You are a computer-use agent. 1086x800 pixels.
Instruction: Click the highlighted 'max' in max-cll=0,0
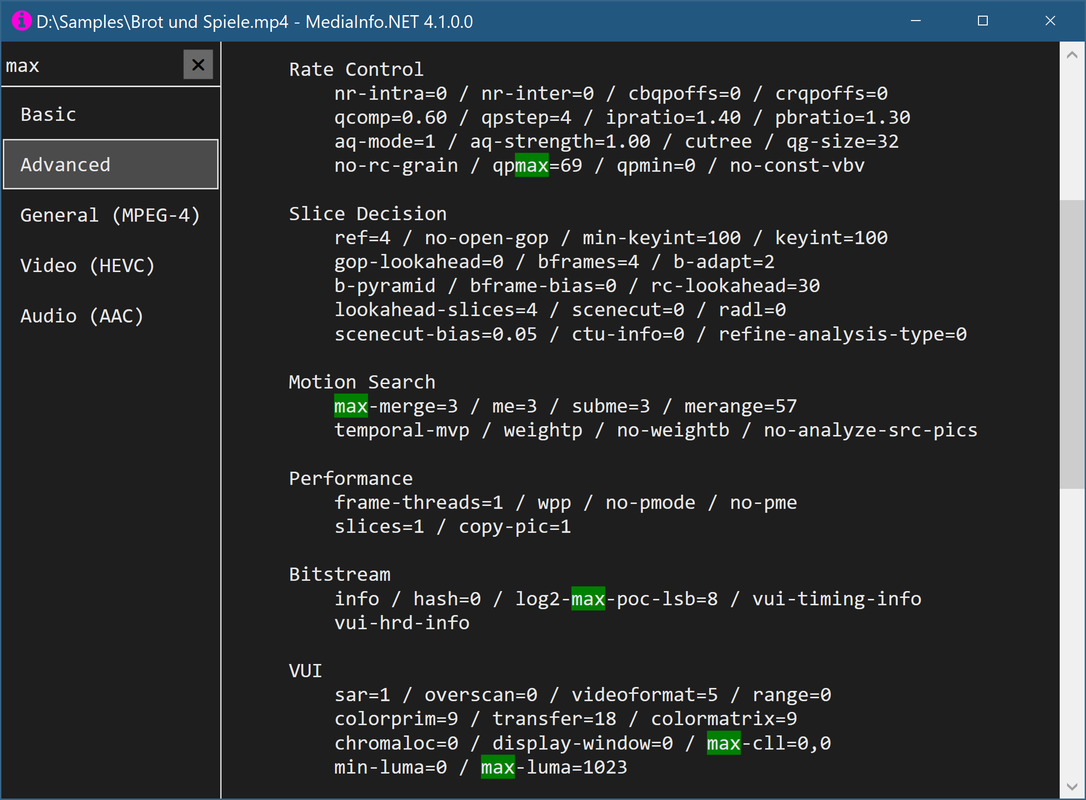coord(724,743)
